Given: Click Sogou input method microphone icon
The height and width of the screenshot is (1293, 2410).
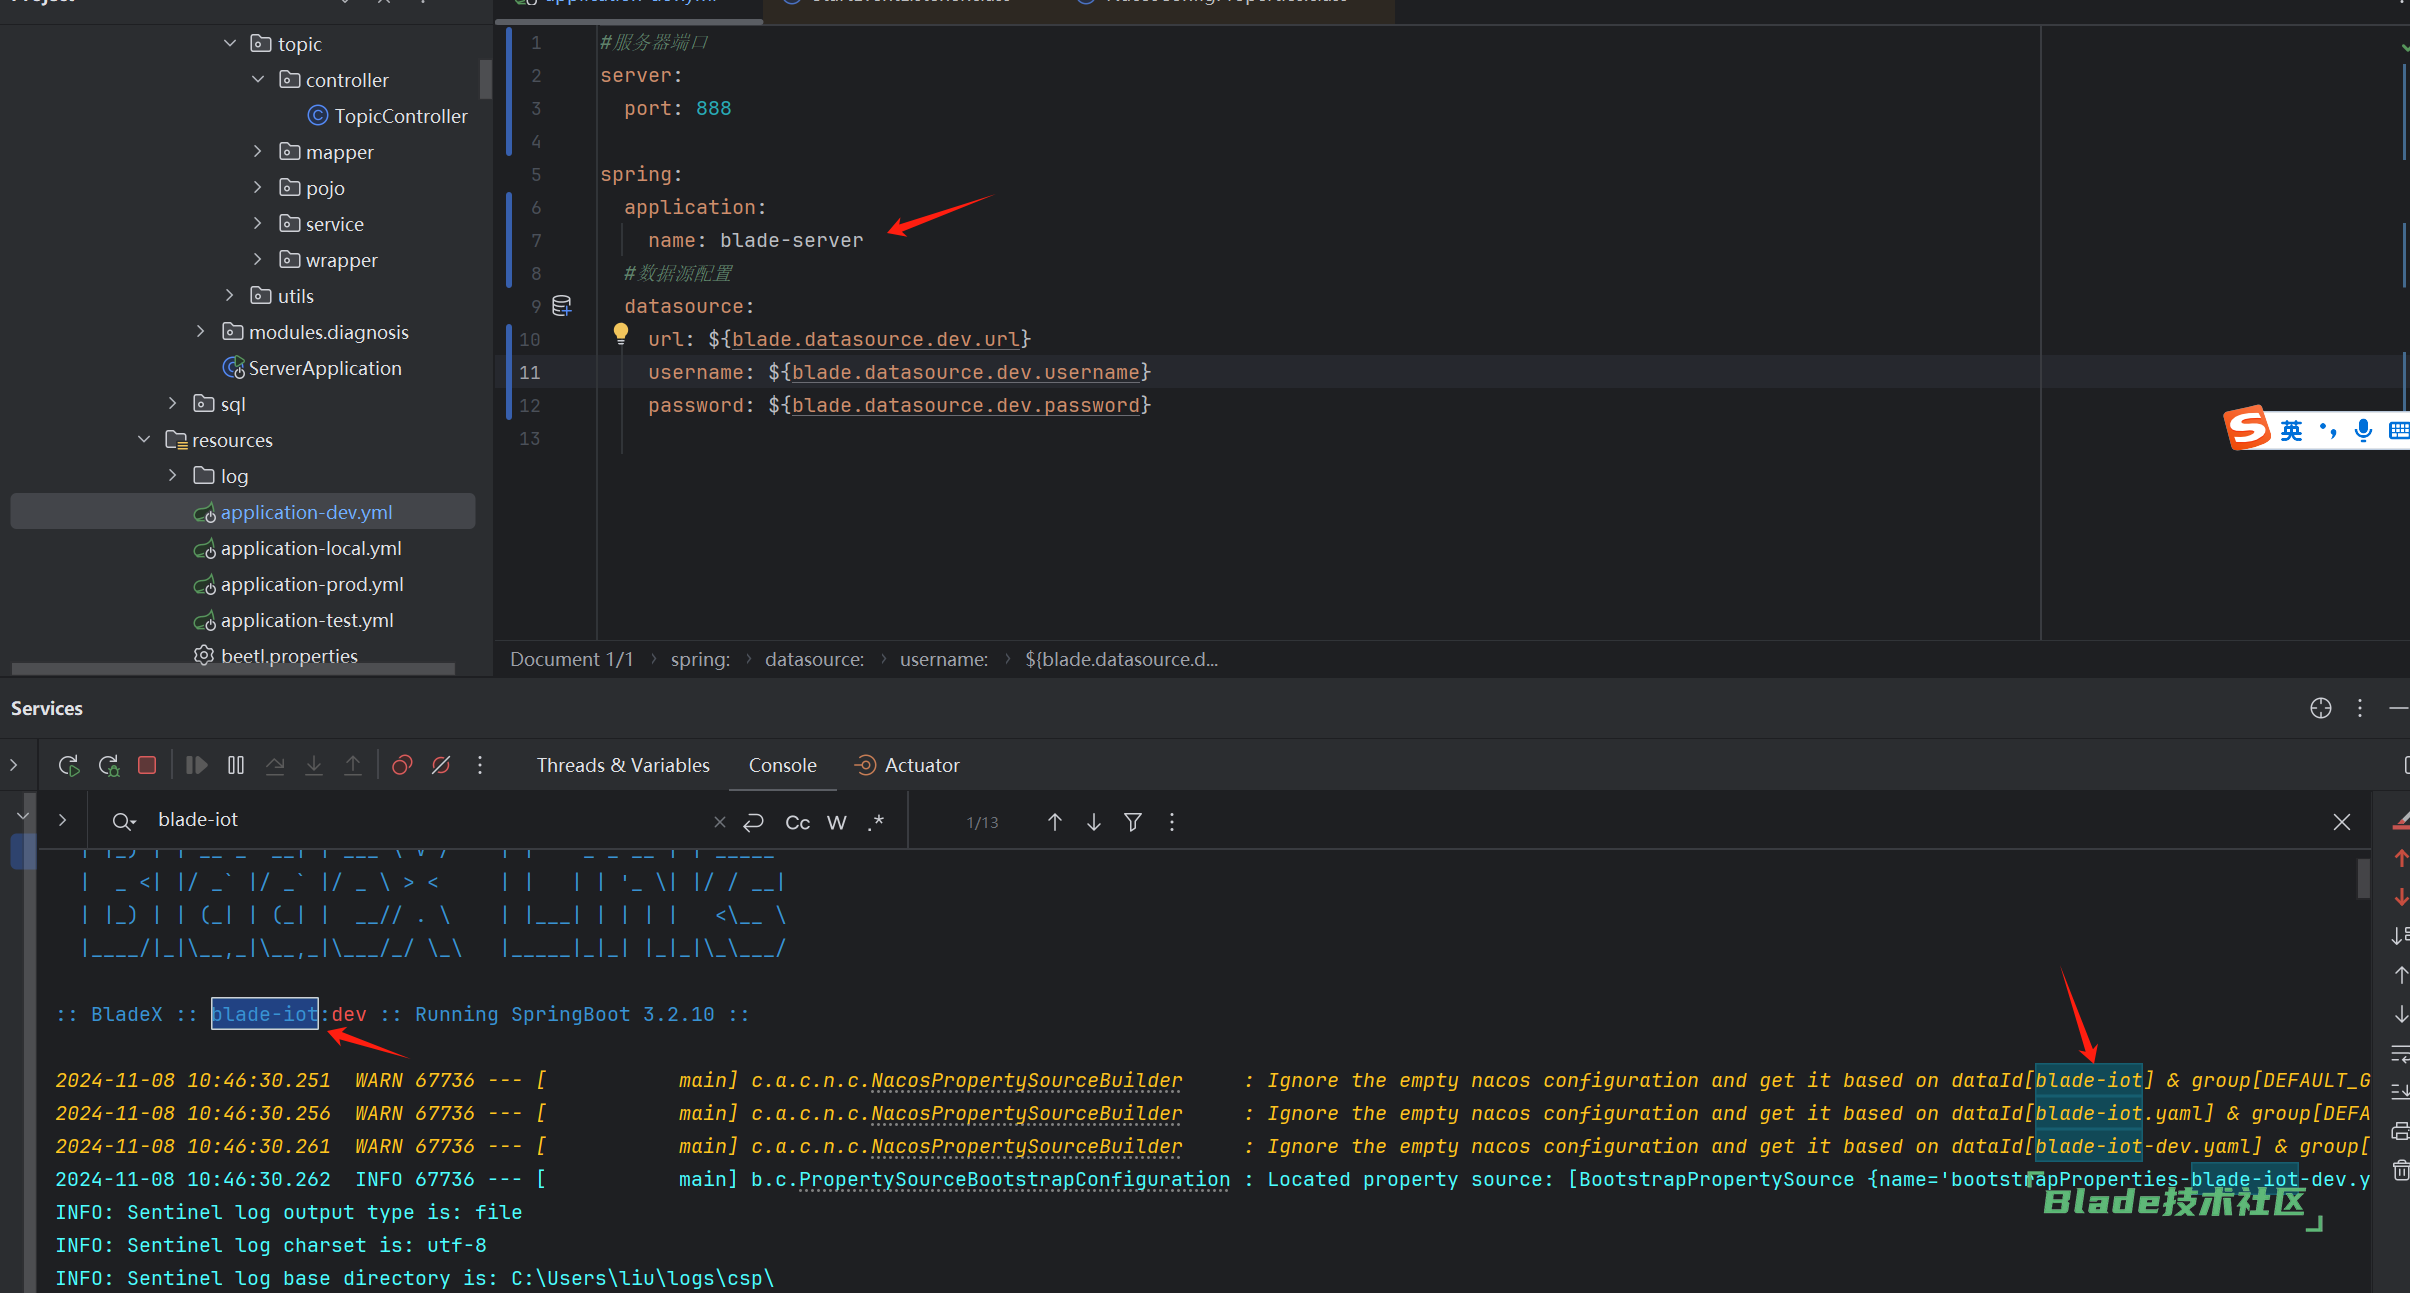Looking at the screenshot, I should pos(2363,430).
